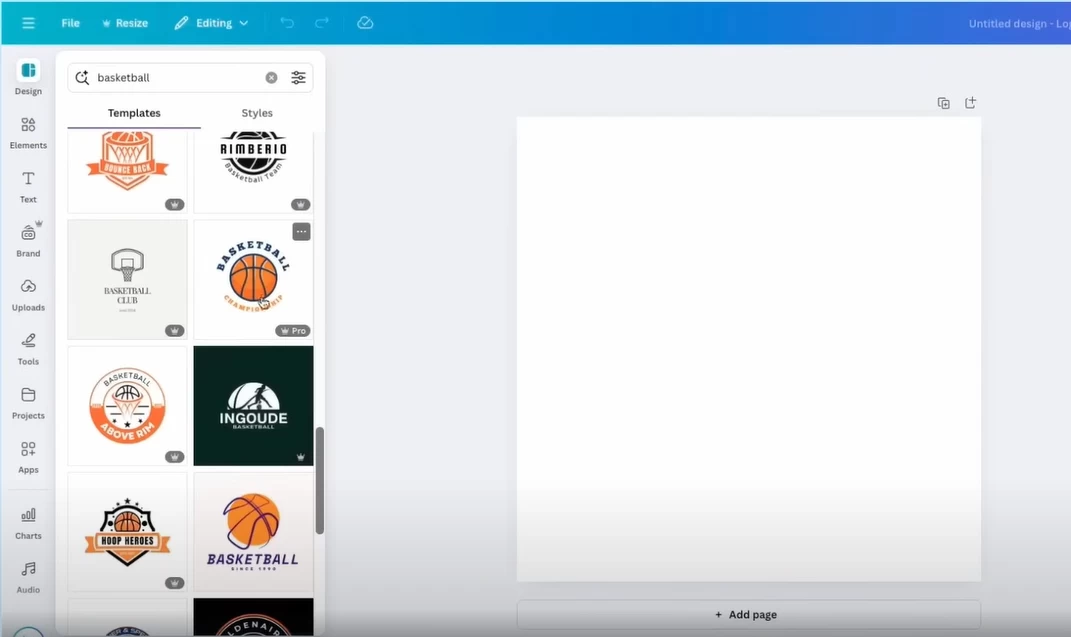Open the File menu
The width and height of the screenshot is (1071, 637).
point(70,23)
